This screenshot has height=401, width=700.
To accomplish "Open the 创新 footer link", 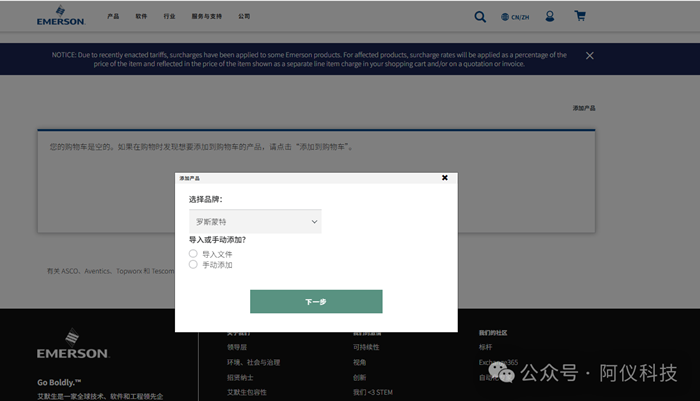I will [x=359, y=377].
